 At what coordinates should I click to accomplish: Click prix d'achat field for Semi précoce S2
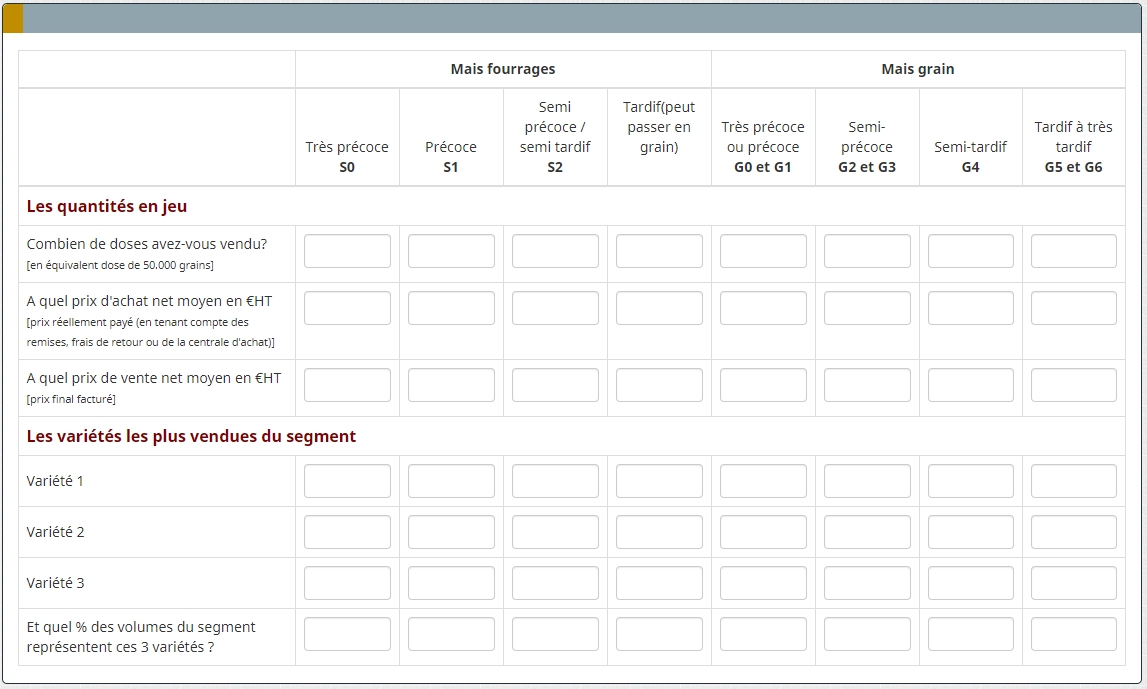coord(555,308)
